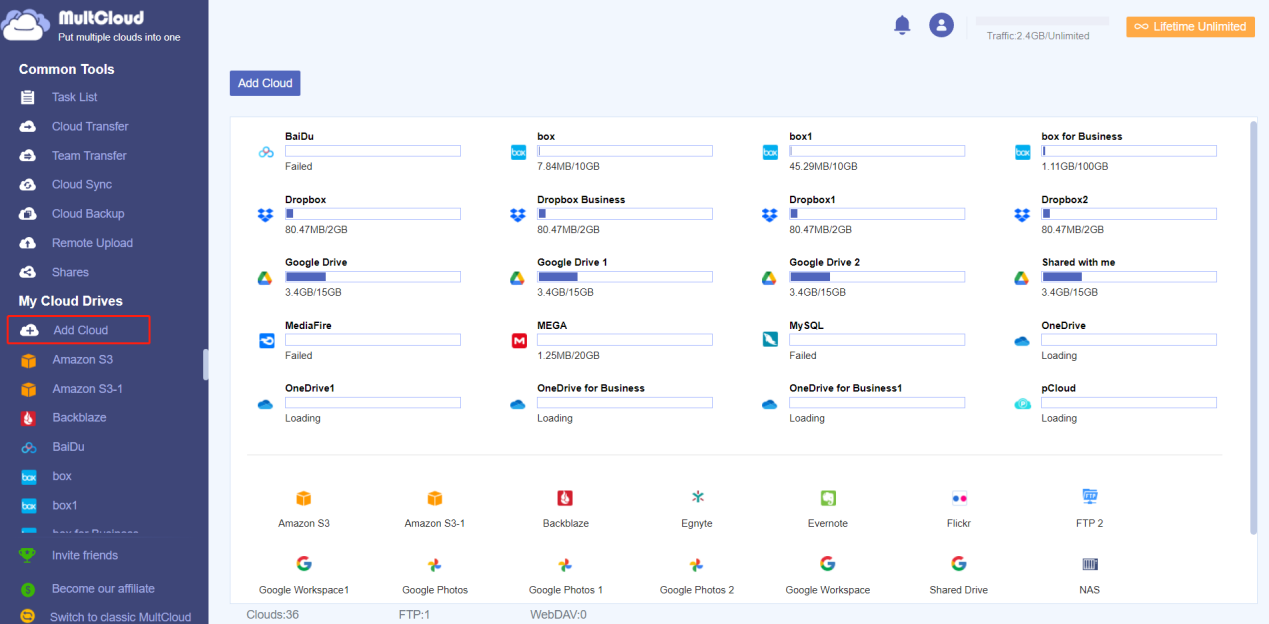Select the MediaFire cloud icon
1269x624 pixels.
(266, 341)
